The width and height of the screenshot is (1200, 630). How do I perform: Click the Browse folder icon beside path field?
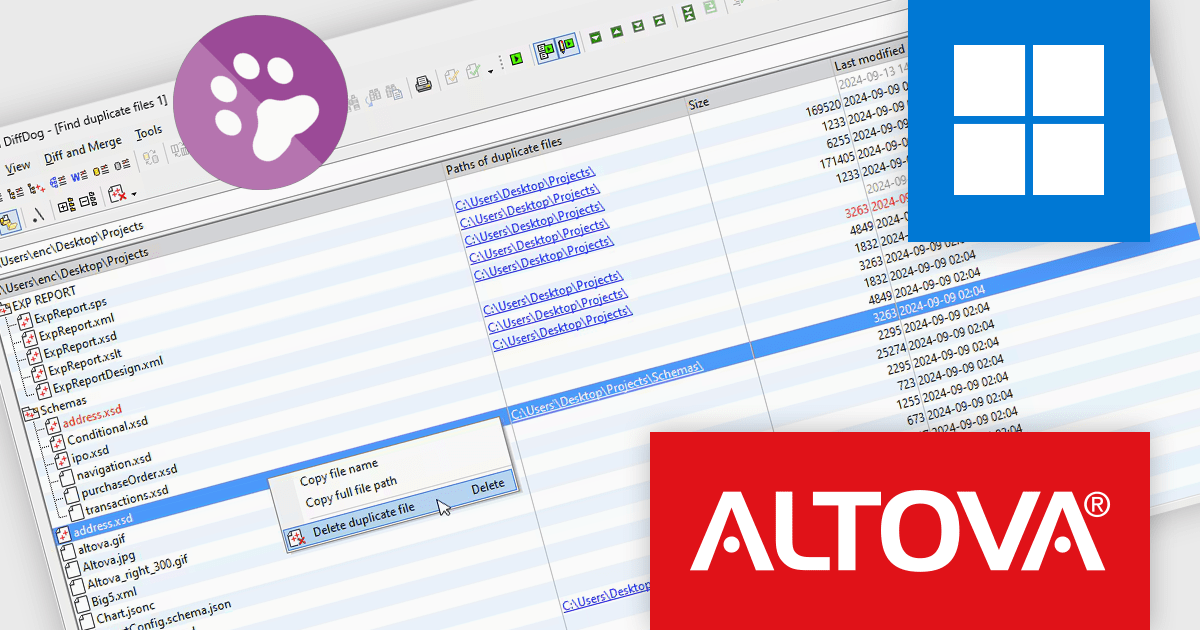pyautogui.click(x=9, y=222)
